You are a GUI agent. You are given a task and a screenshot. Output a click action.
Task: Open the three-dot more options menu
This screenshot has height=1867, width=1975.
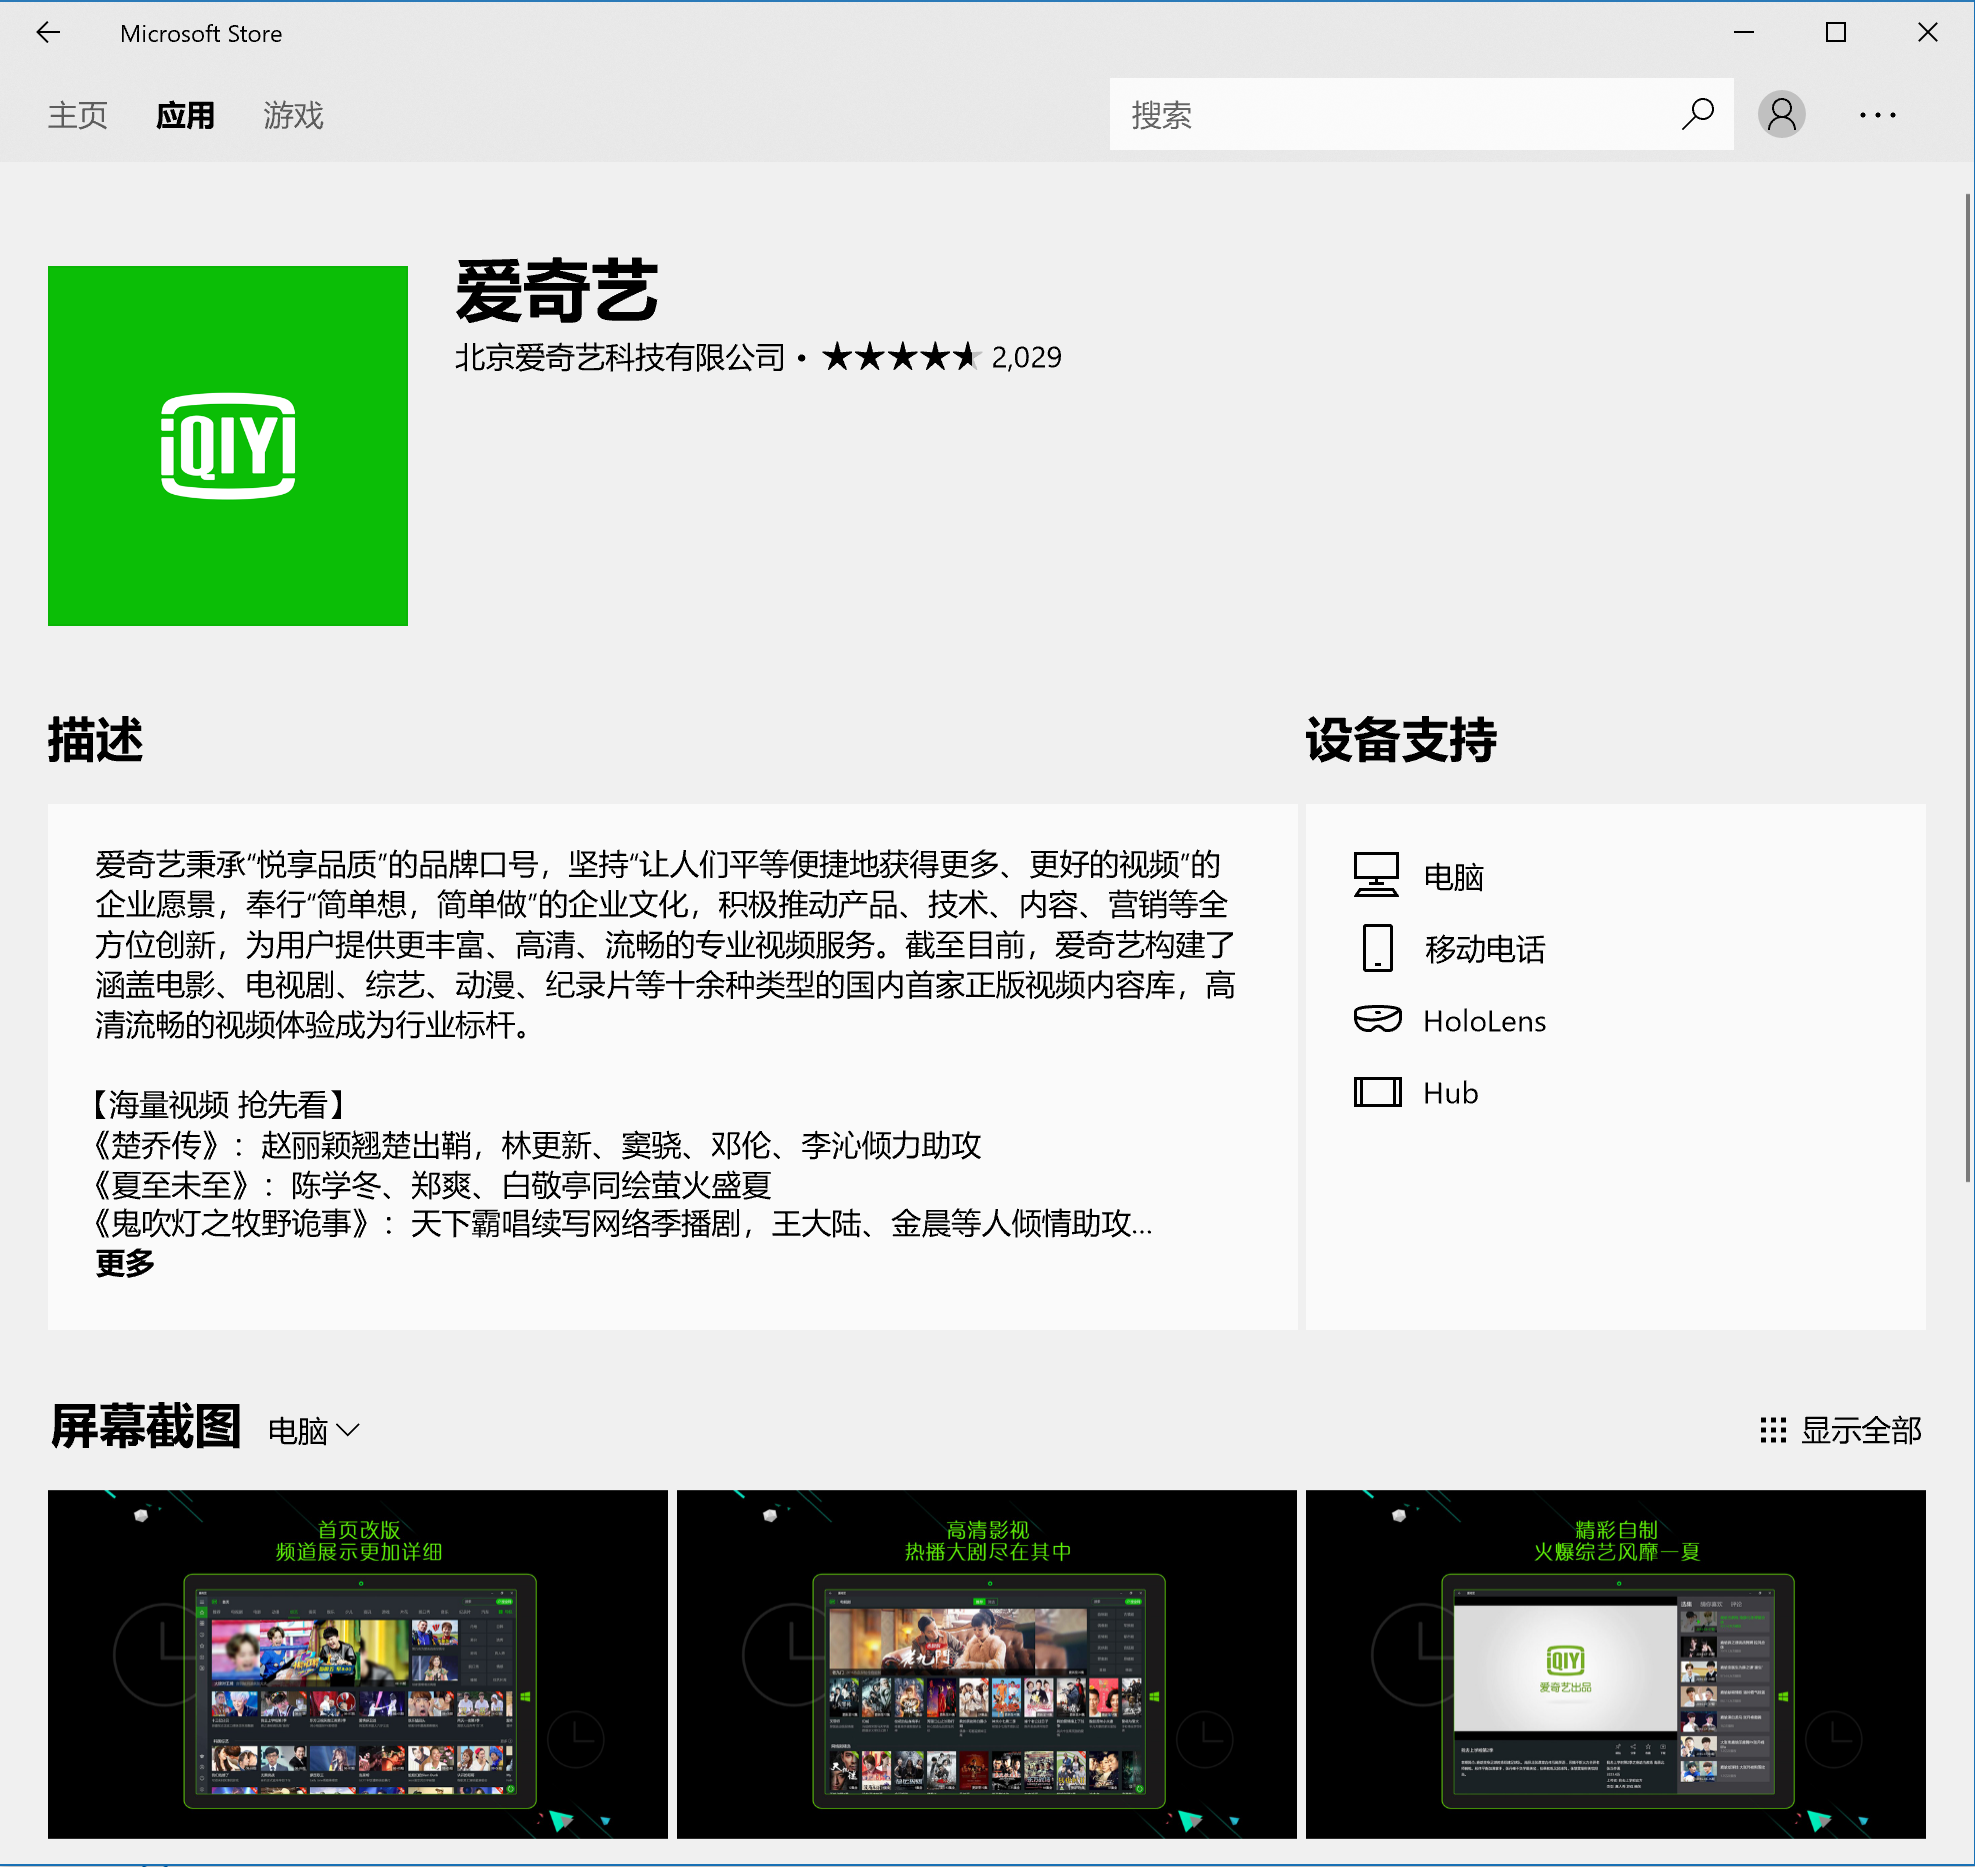1877,115
